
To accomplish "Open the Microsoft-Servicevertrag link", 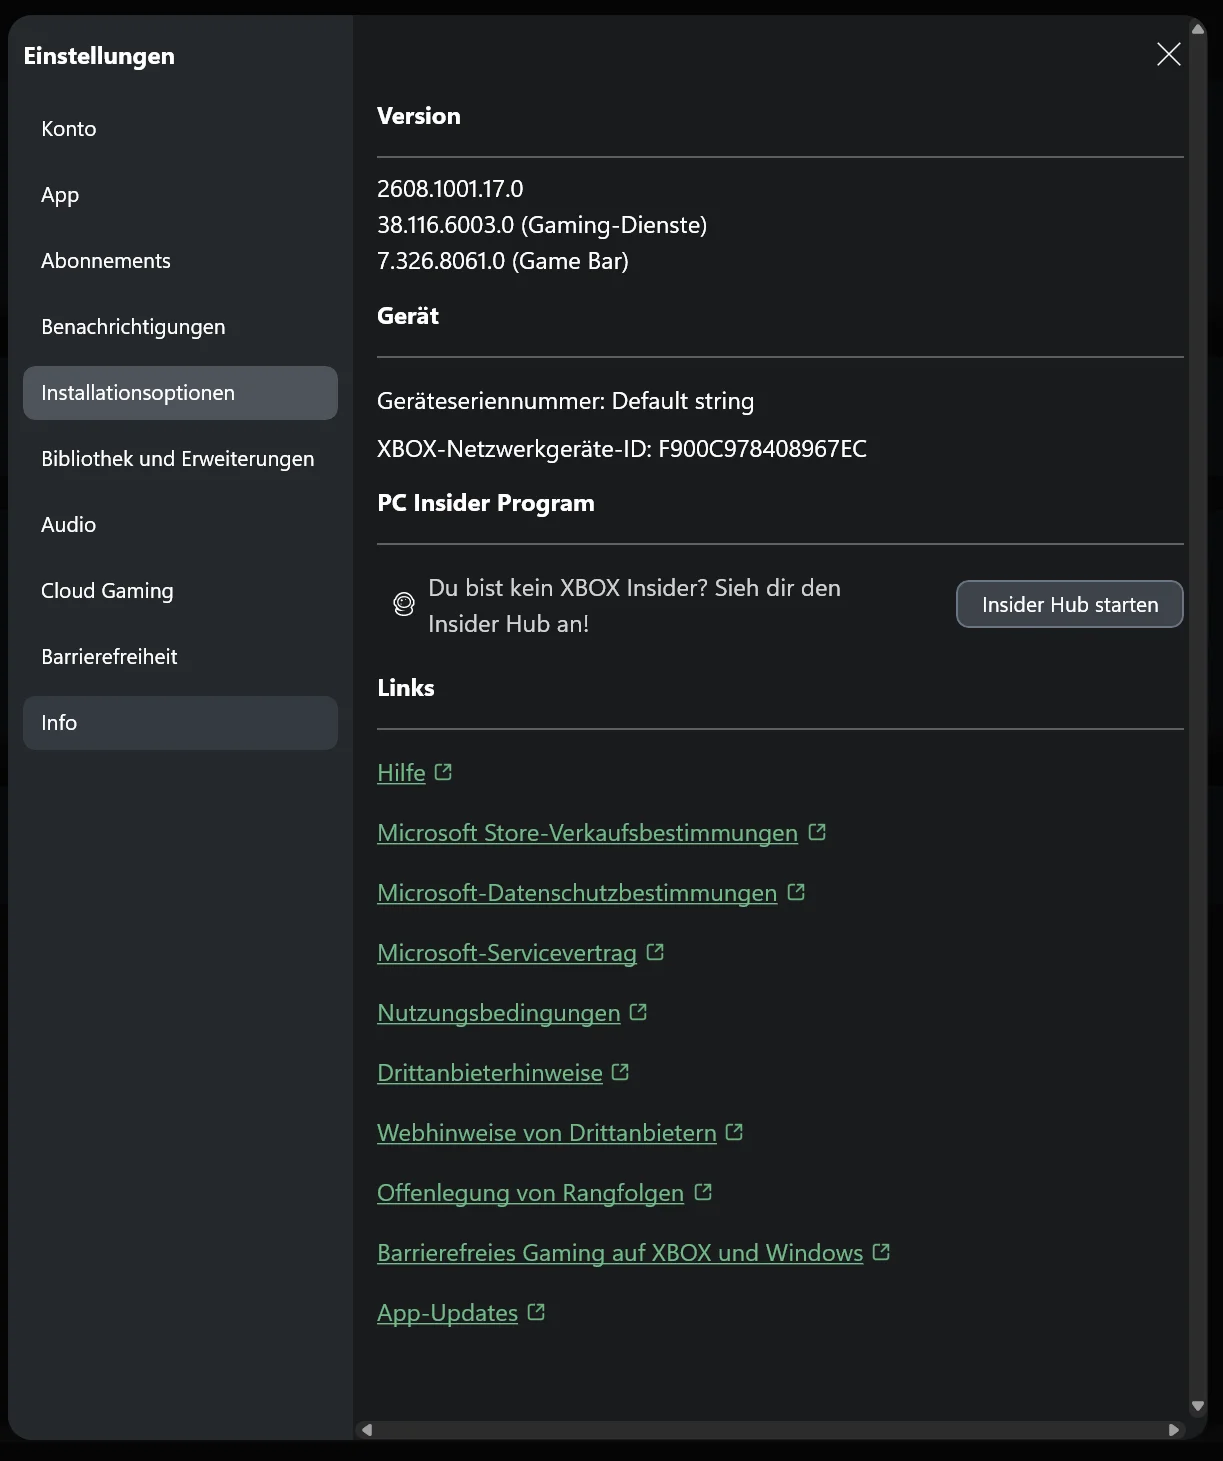I will click(x=507, y=953).
